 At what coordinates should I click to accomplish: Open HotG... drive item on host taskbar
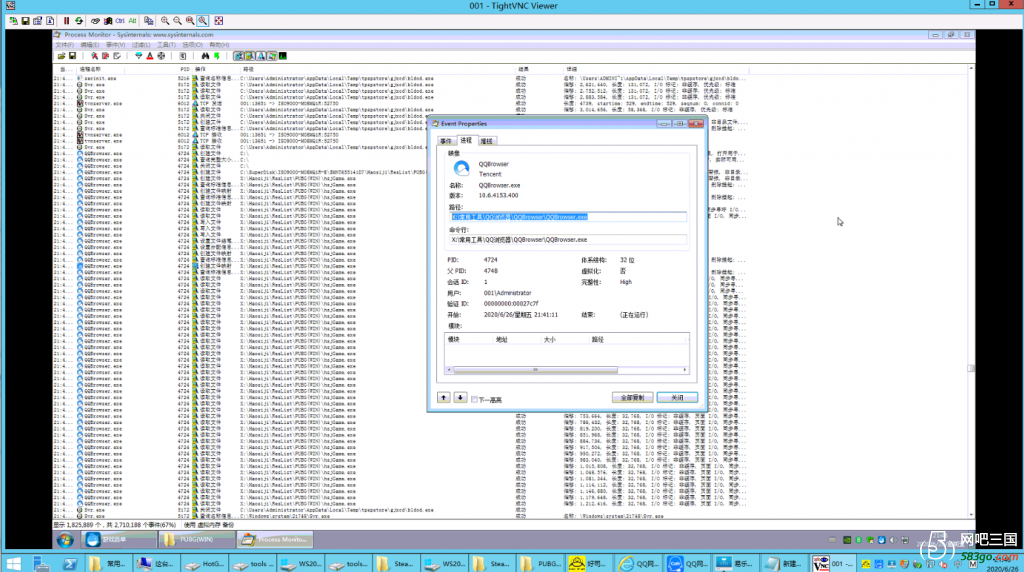click(x=205, y=563)
